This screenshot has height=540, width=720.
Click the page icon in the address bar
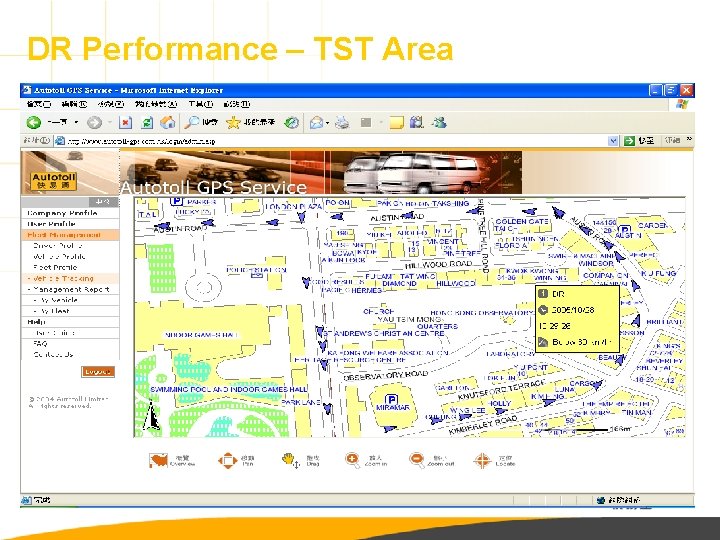tap(60, 141)
